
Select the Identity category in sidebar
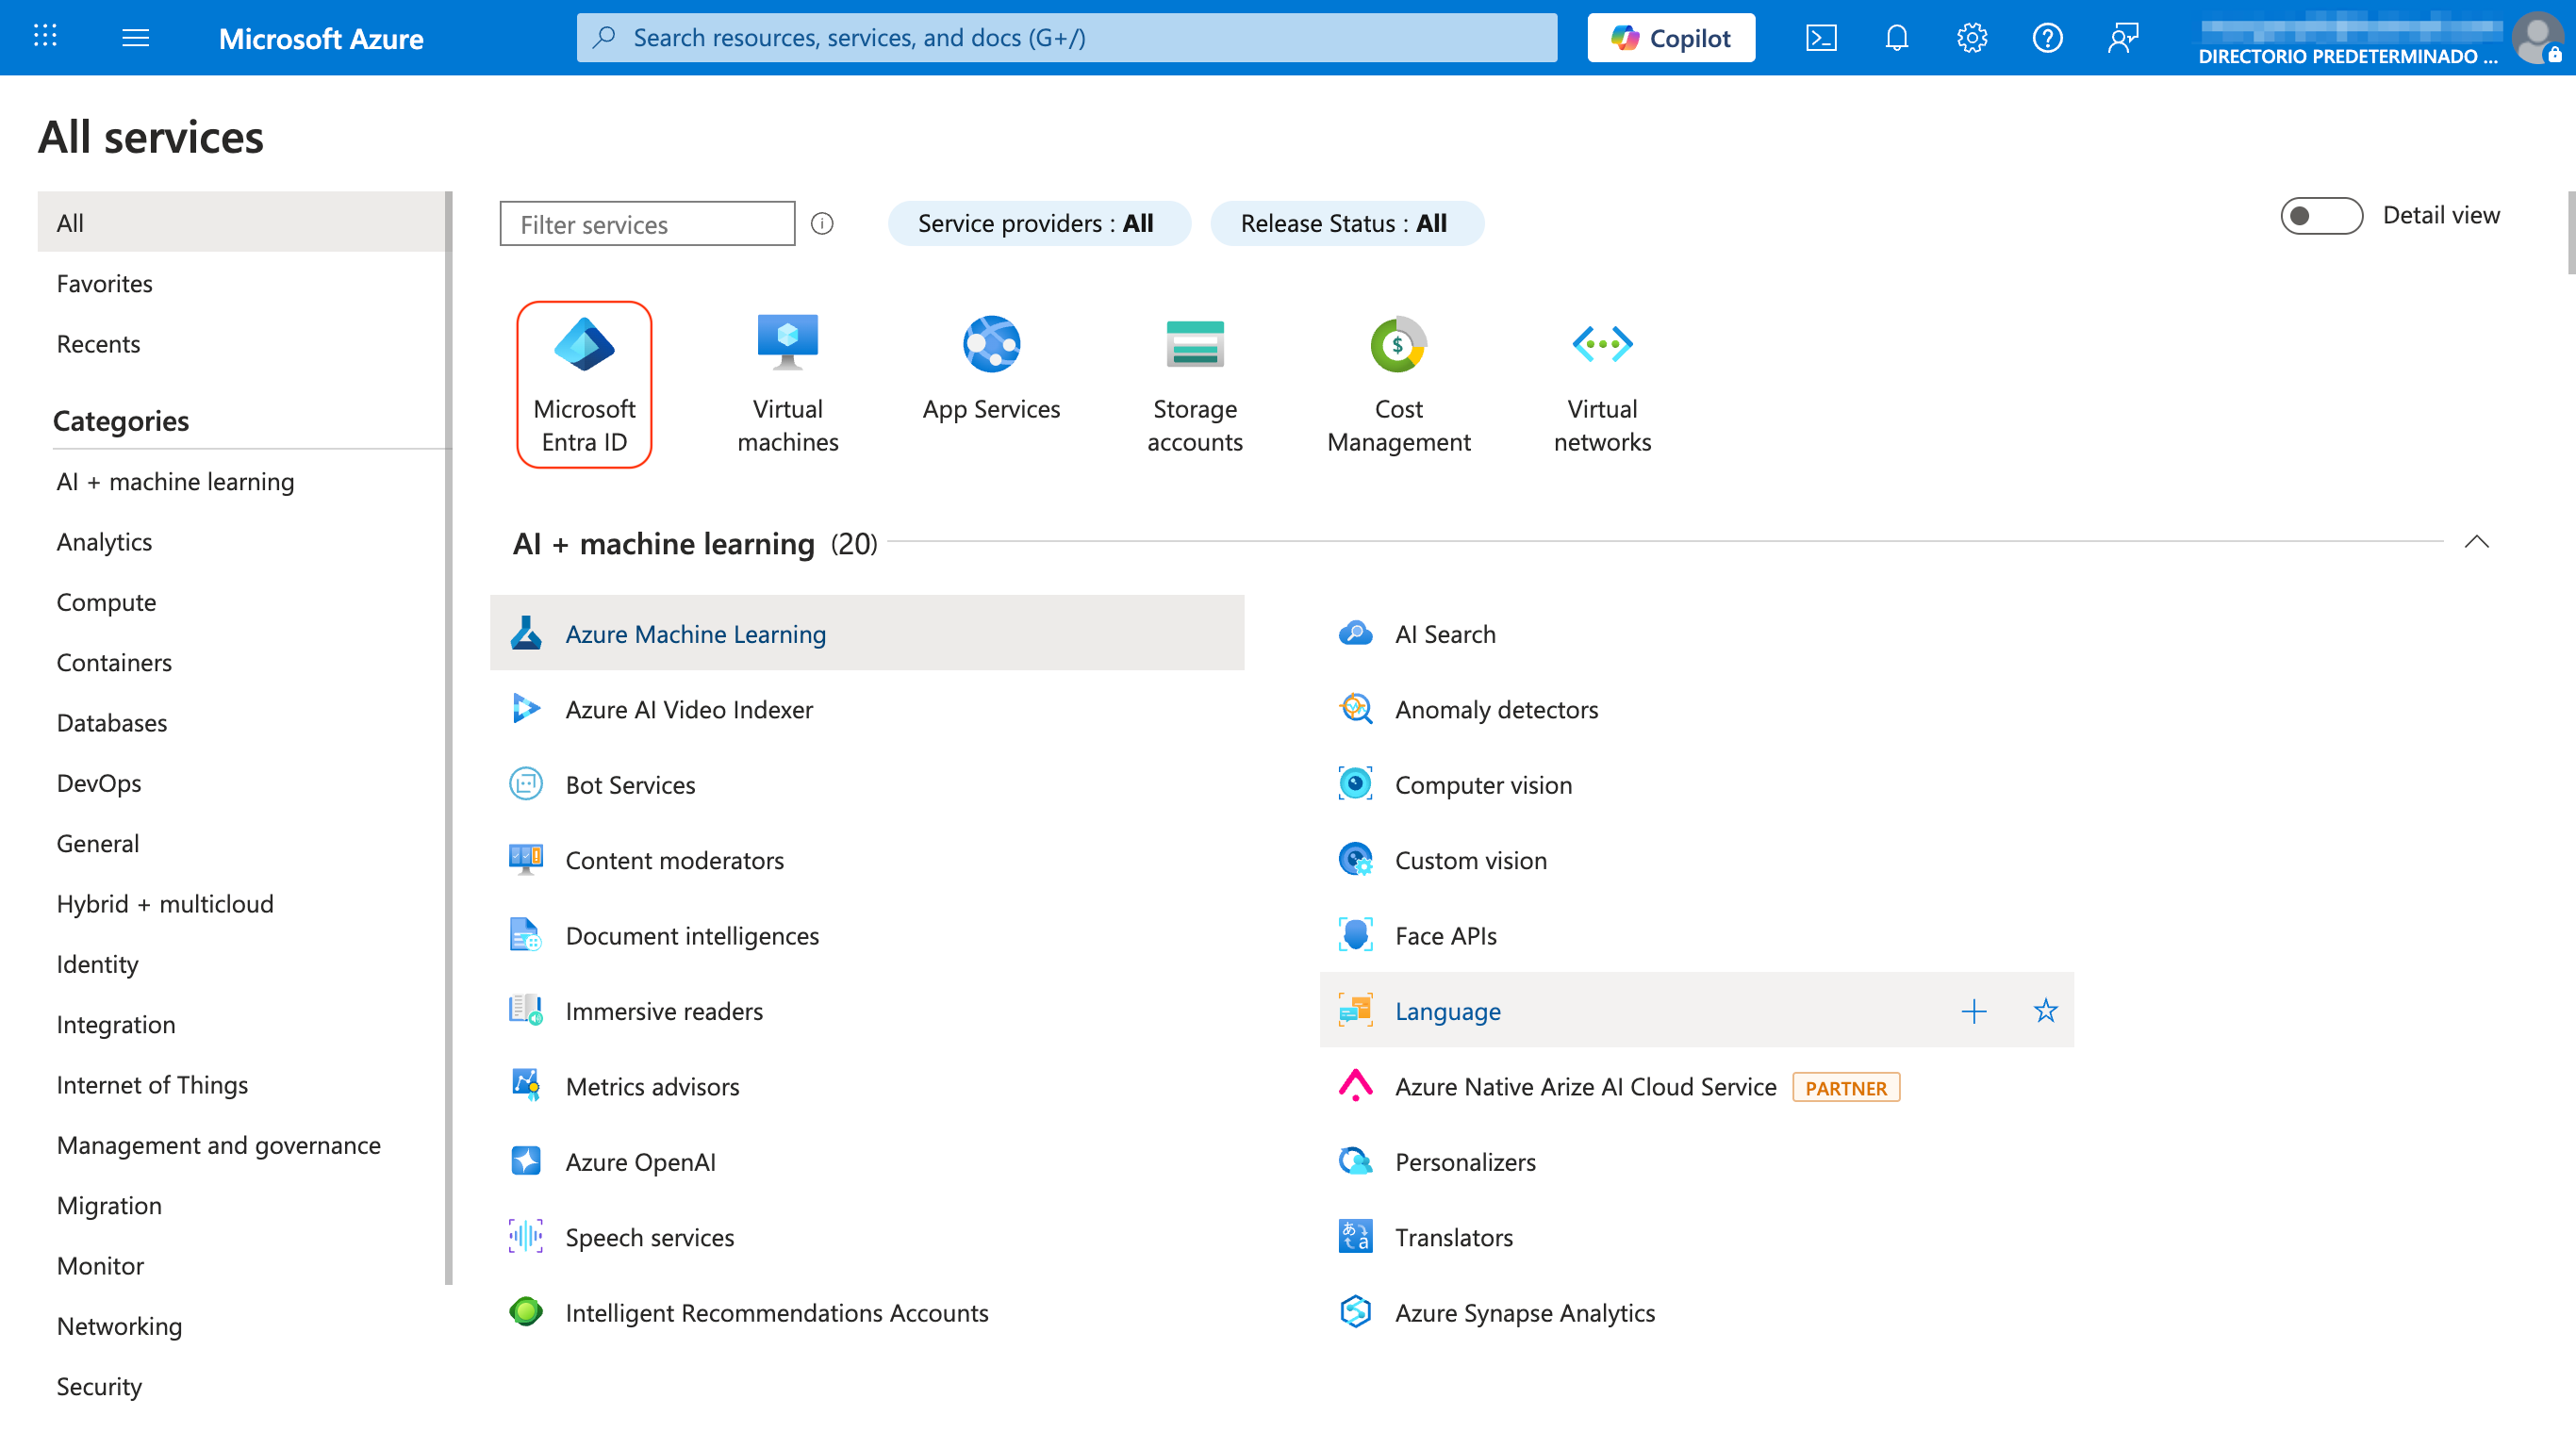(97, 964)
